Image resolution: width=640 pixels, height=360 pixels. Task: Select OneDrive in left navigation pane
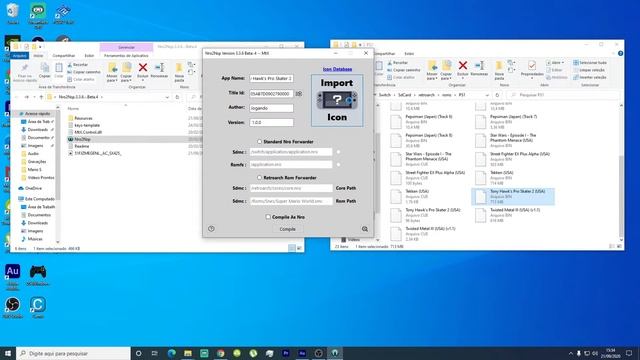tap(33, 188)
